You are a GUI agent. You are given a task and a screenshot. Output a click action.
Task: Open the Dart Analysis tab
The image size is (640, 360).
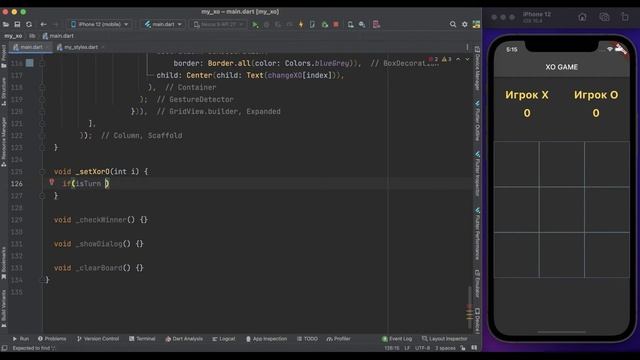(x=184, y=339)
